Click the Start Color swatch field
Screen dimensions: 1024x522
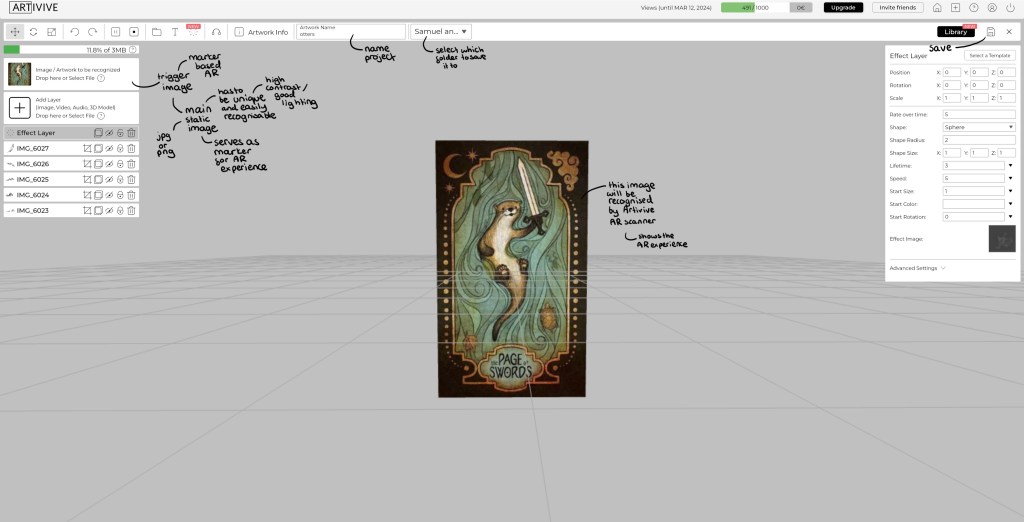(972, 204)
